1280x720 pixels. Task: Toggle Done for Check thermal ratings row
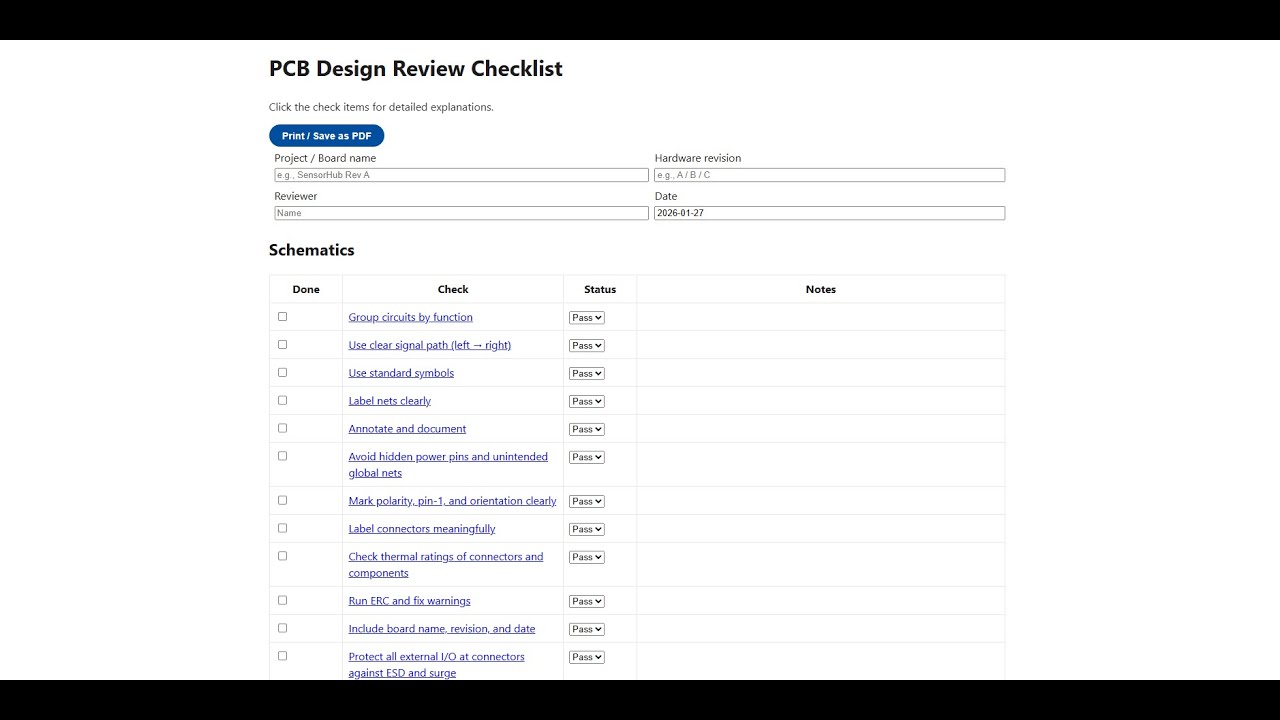(282, 556)
